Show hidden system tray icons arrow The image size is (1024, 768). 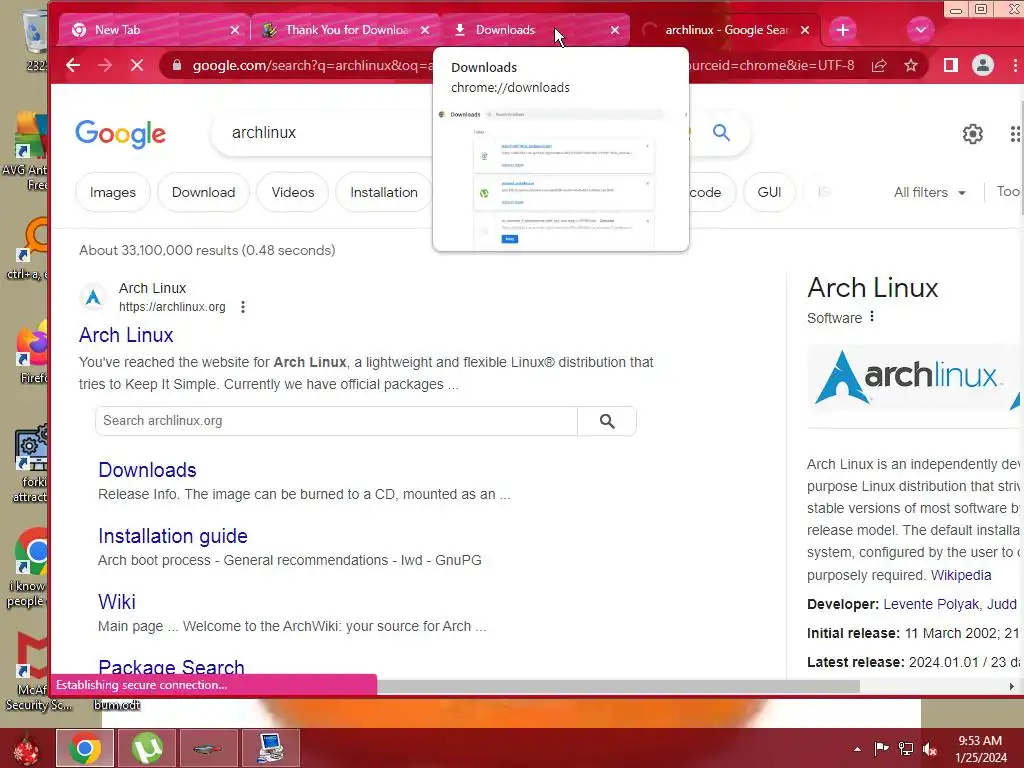point(857,749)
